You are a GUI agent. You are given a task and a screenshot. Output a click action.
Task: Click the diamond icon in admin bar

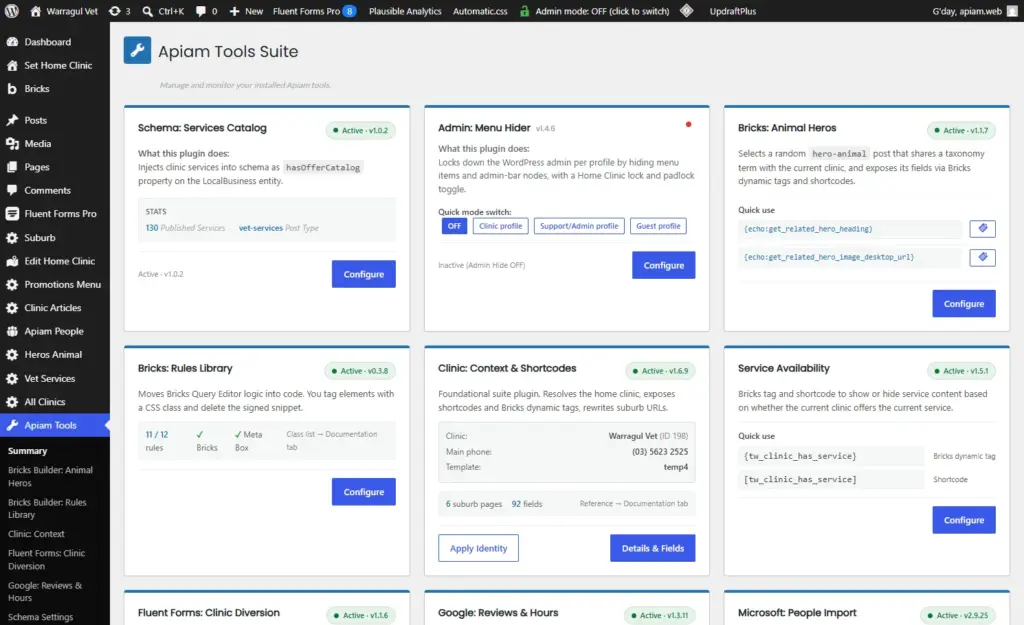coord(686,10)
